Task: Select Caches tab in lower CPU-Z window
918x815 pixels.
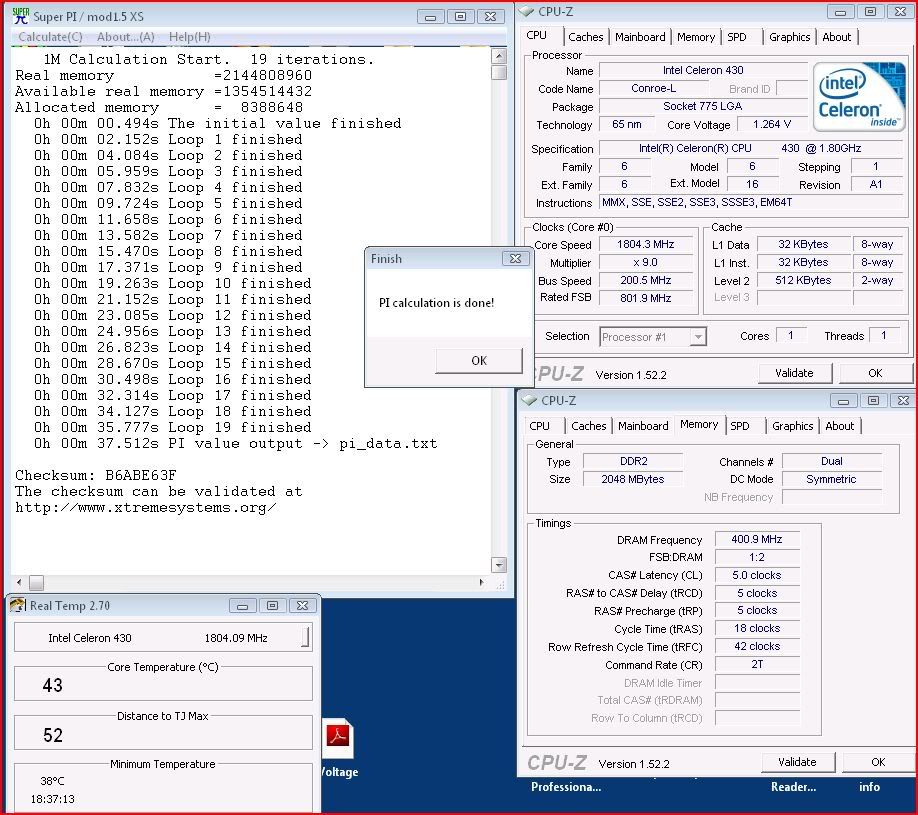Action: (588, 426)
